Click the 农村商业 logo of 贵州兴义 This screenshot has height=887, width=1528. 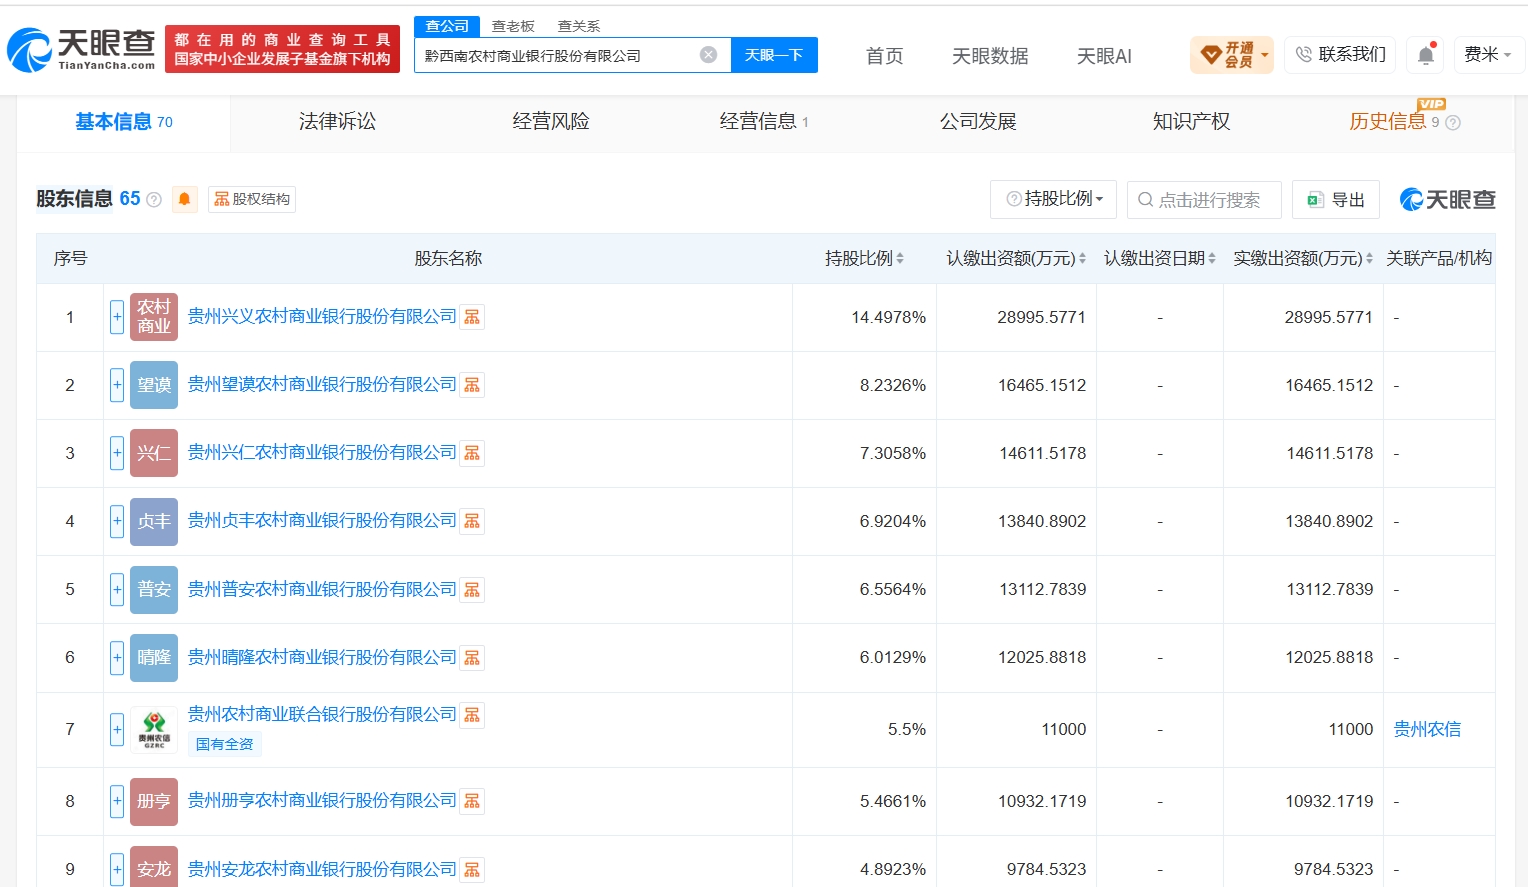pos(154,317)
